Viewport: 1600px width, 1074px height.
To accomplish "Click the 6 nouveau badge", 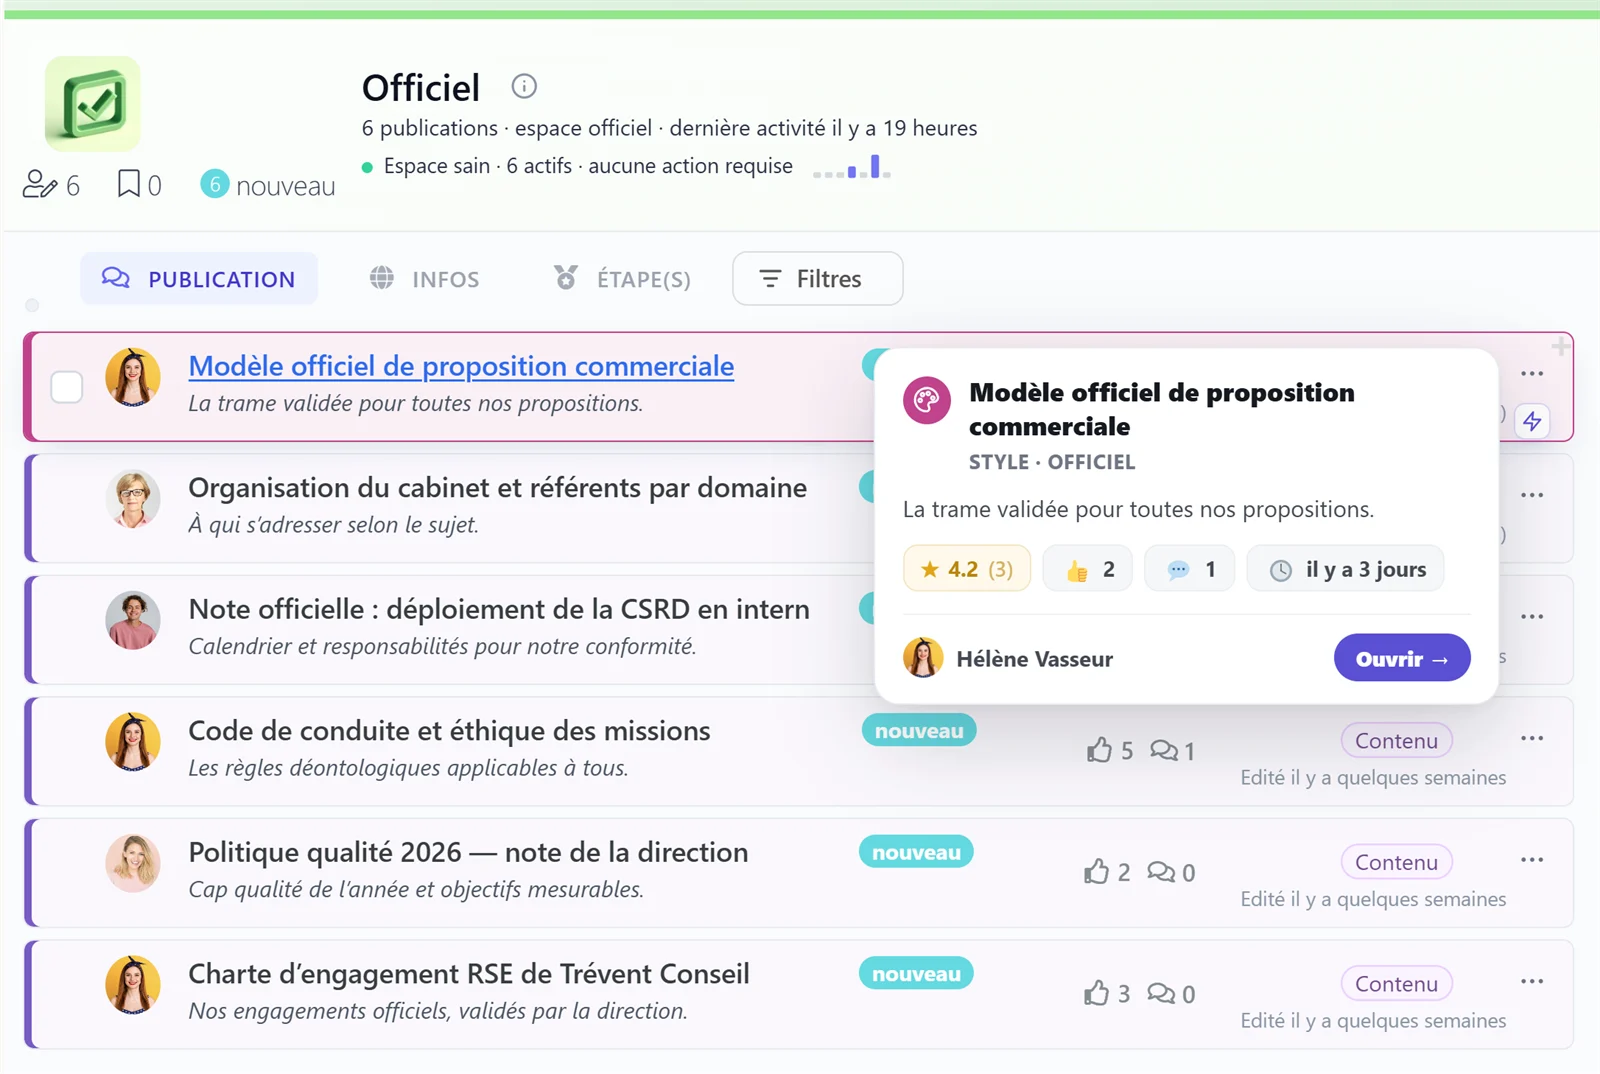I will [x=267, y=185].
